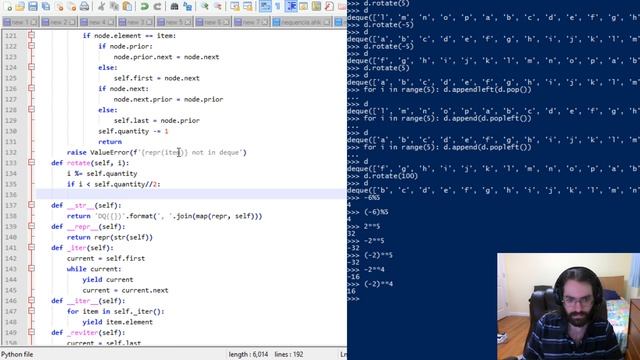Click the last empty >>> prompt in terminal
Image resolution: width=640 pixels, height=360 pixels.
(353, 299)
